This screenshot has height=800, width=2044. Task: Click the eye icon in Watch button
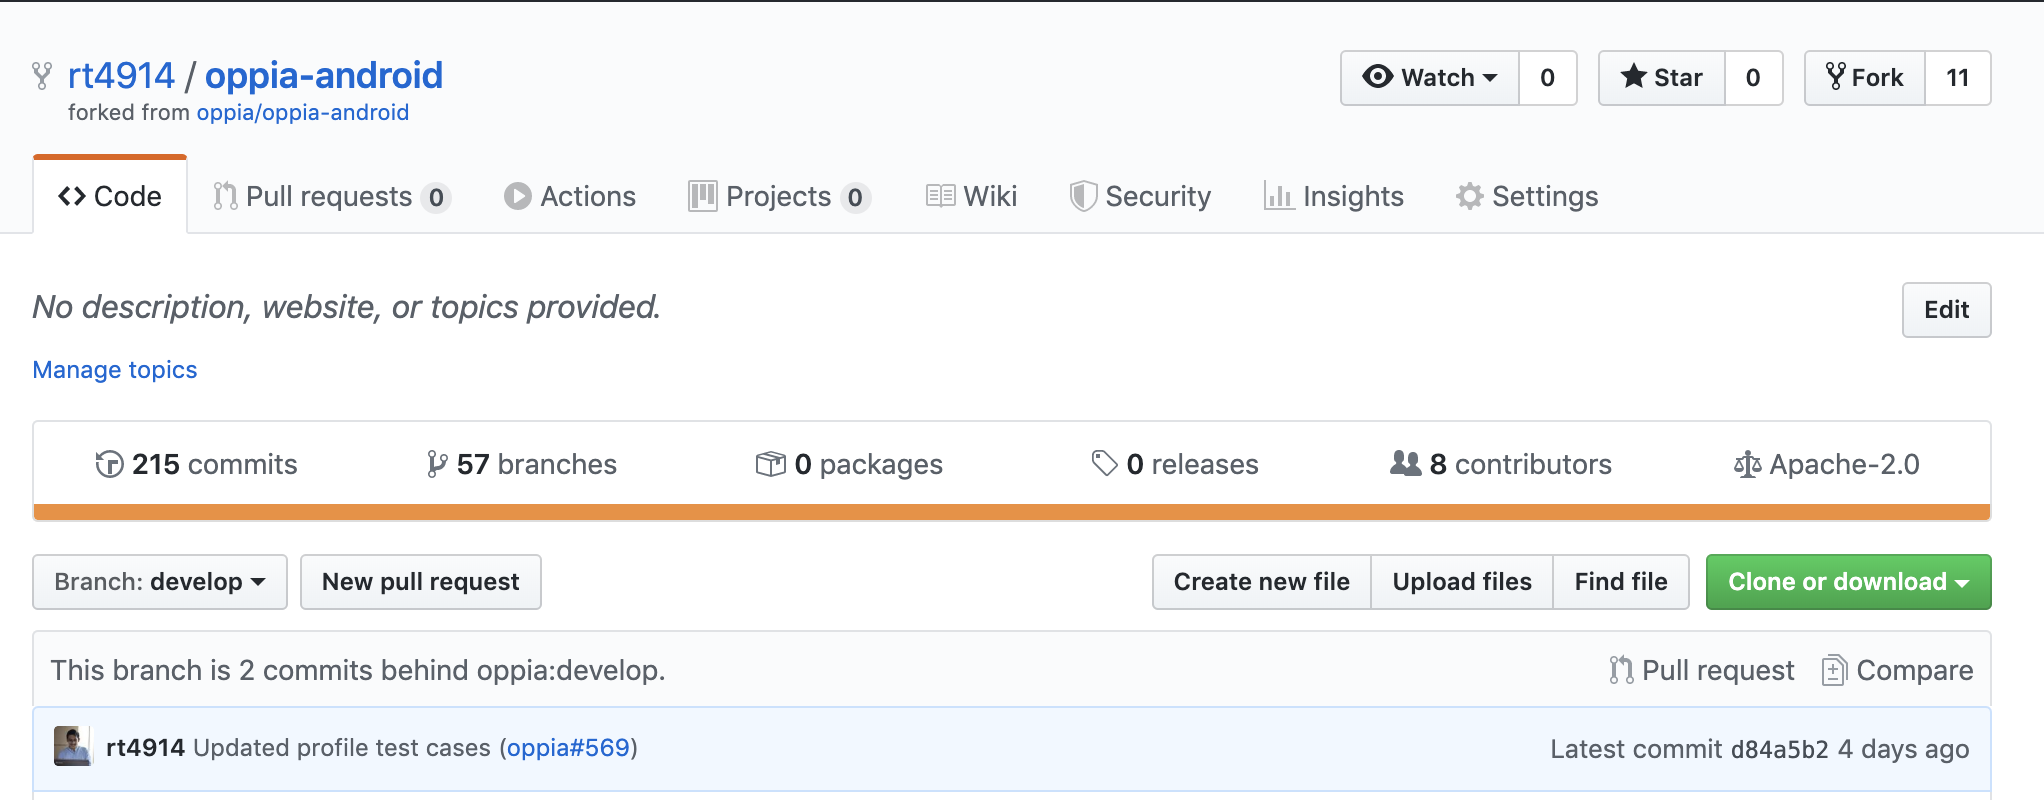coord(1378,76)
